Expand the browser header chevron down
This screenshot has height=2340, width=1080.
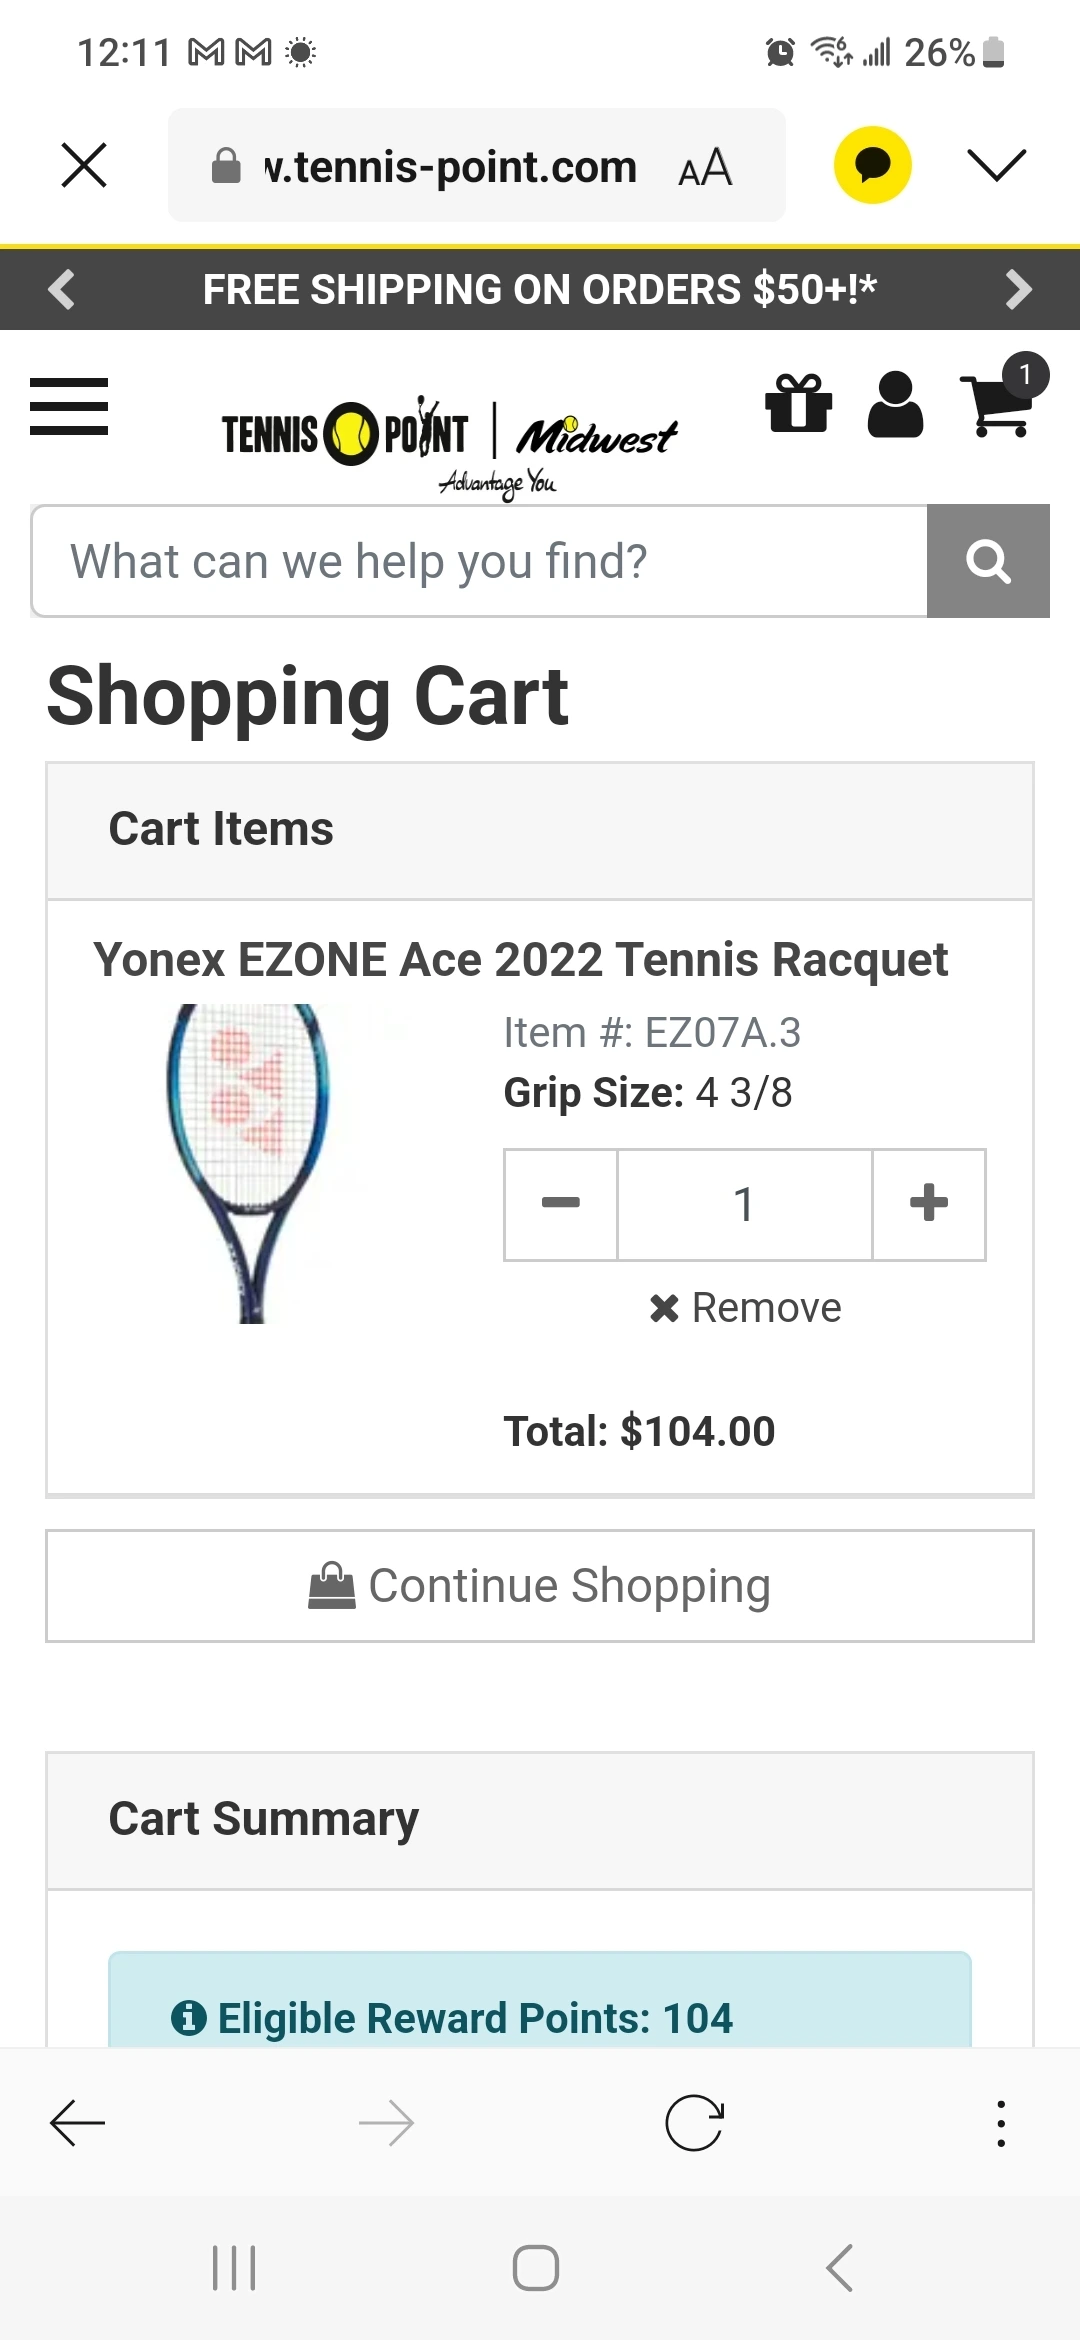[997, 165]
